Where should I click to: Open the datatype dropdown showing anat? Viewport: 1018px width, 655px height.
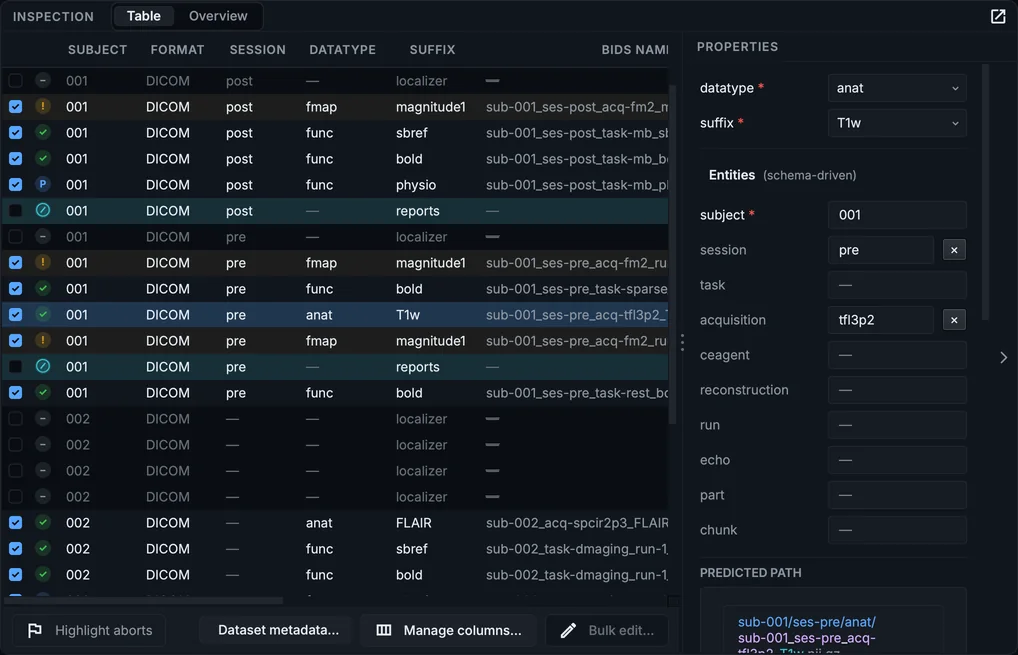[x=897, y=88]
